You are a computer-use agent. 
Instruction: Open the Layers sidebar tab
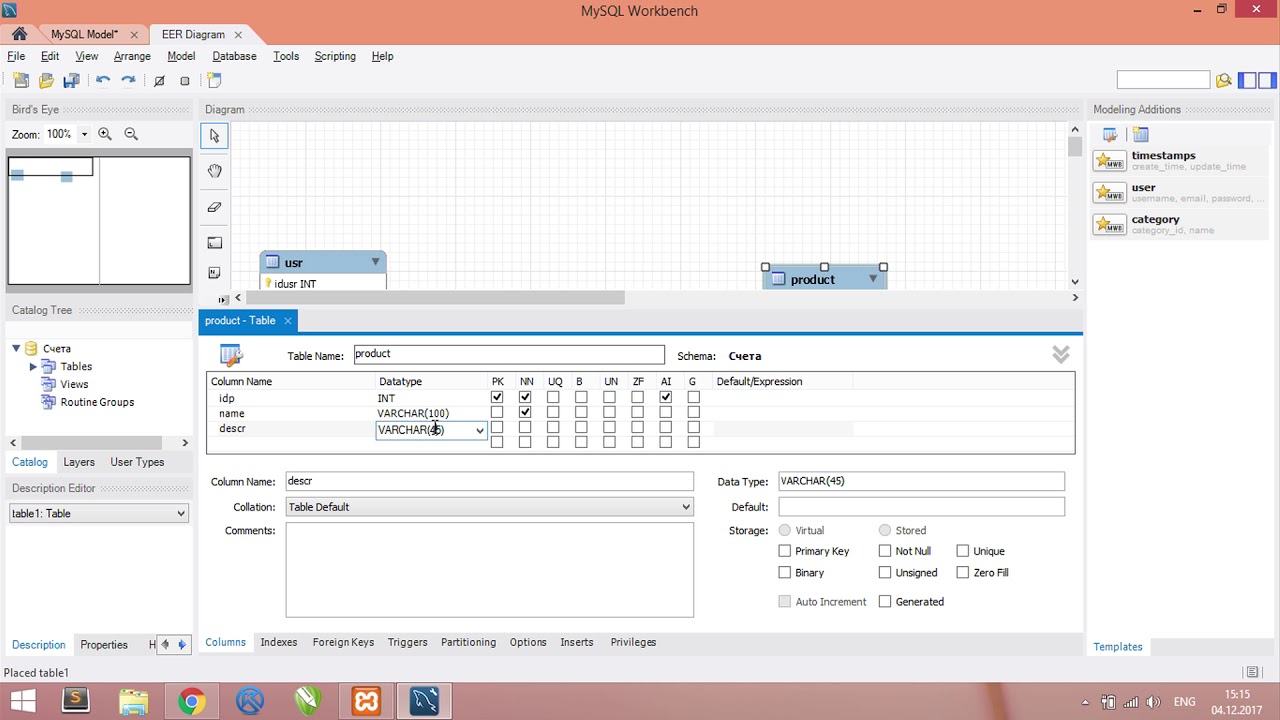coord(79,462)
